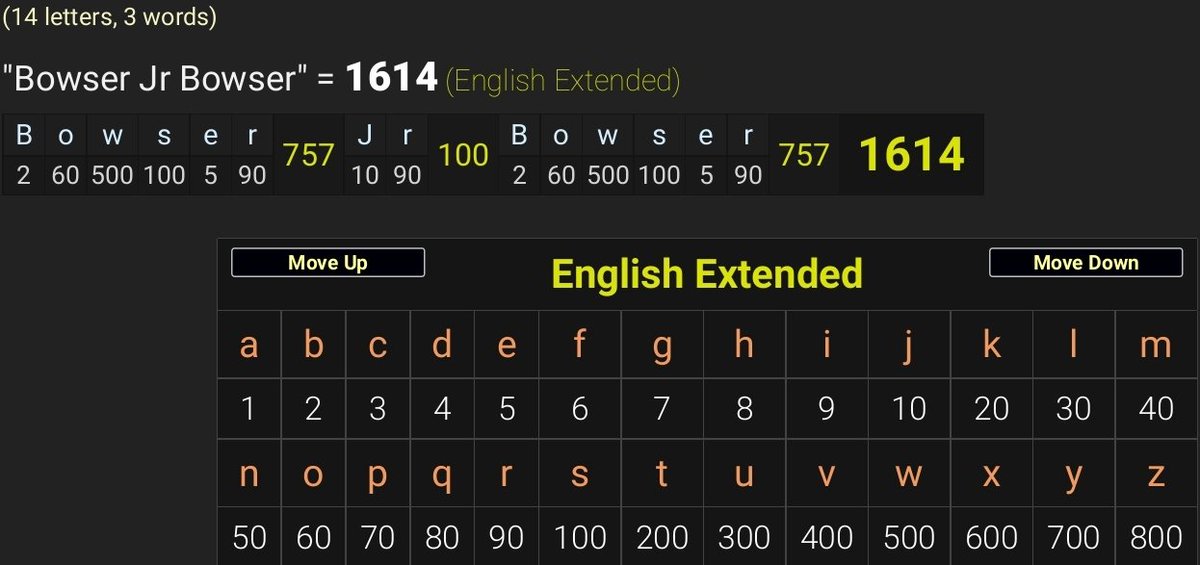Select letter t in cipher chart

click(662, 474)
